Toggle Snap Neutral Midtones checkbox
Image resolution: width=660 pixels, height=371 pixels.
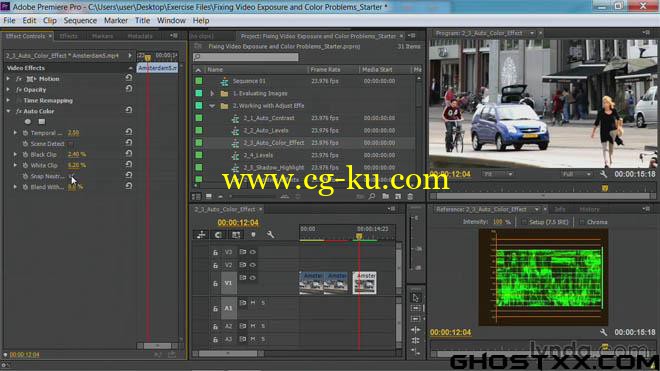[70, 176]
